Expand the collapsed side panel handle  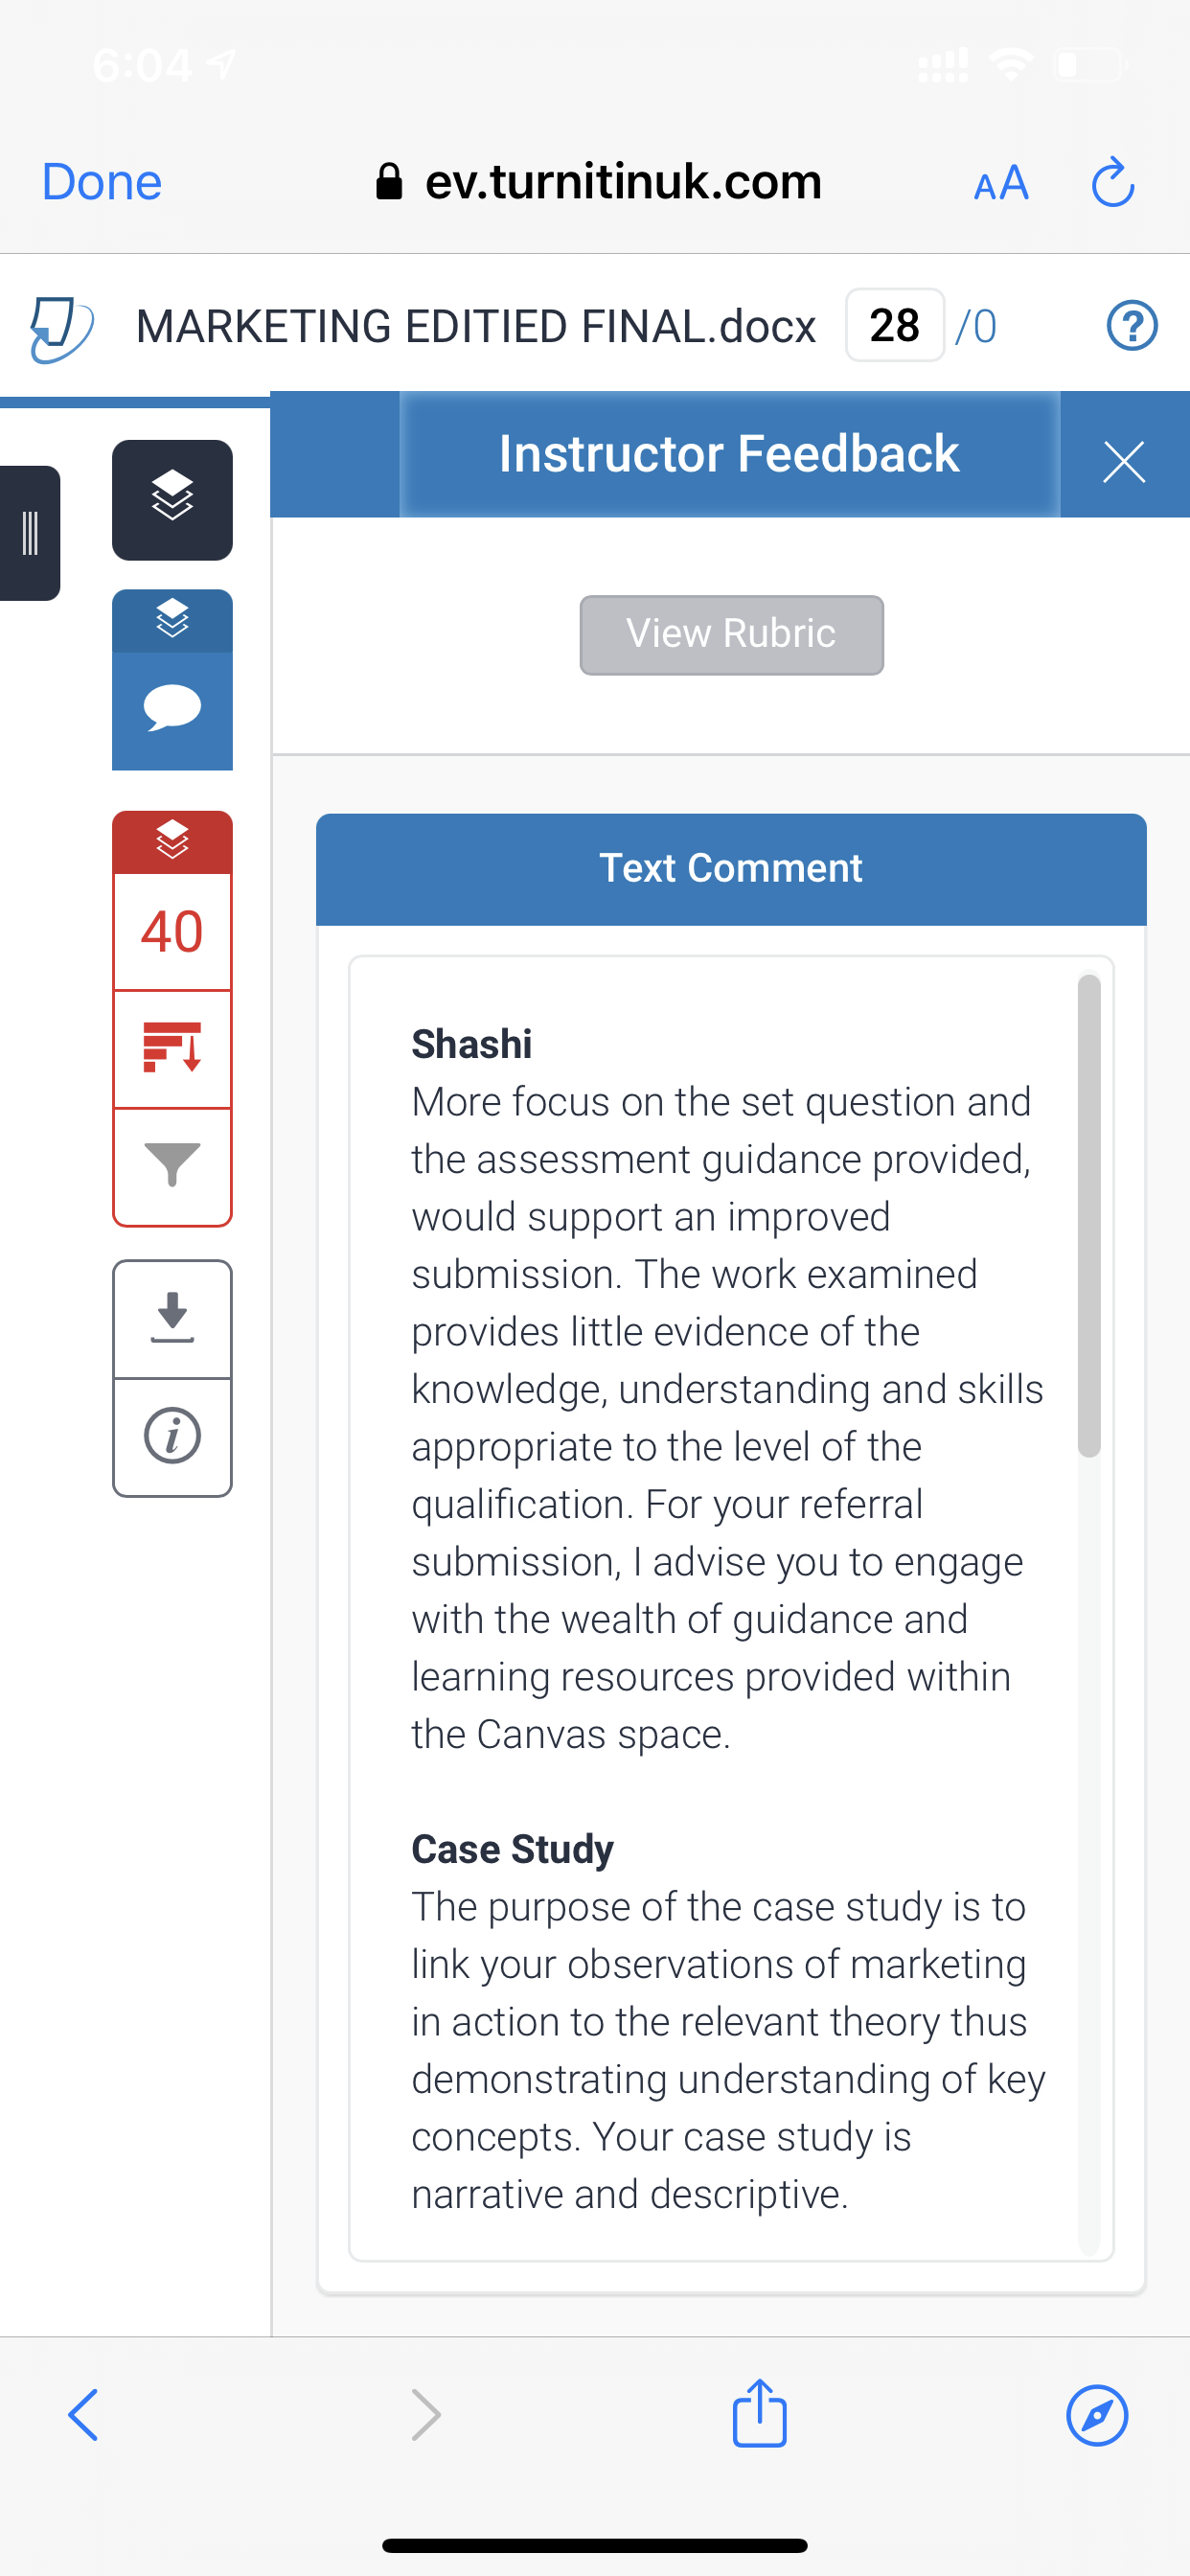29,533
